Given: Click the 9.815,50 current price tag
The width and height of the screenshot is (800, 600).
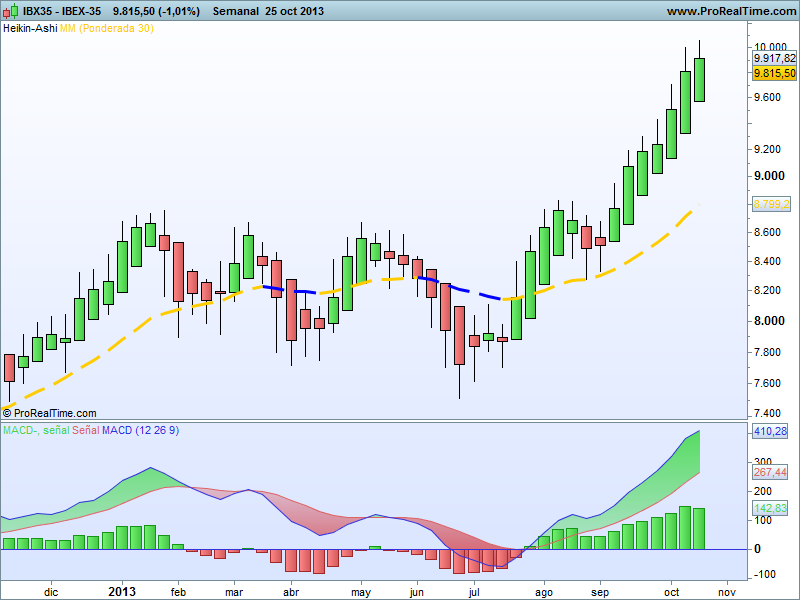Looking at the screenshot, I should (774, 73).
